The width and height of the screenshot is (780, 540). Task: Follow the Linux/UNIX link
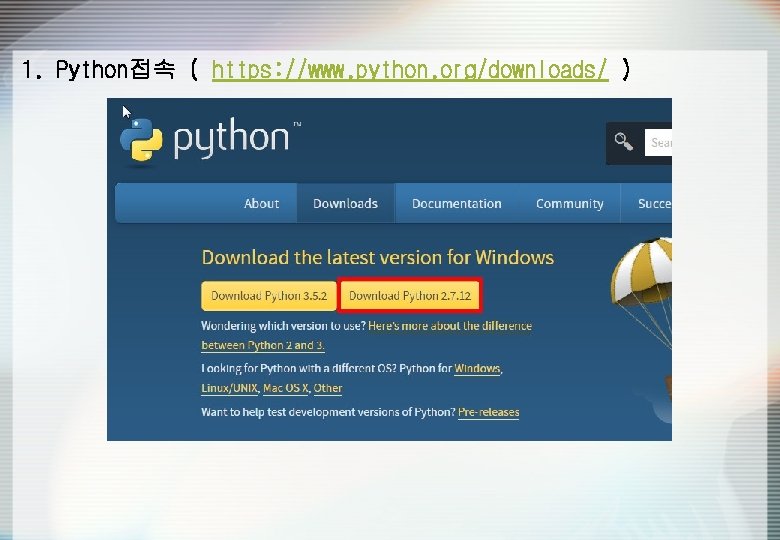pyautogui.click(x=229, y=388)
